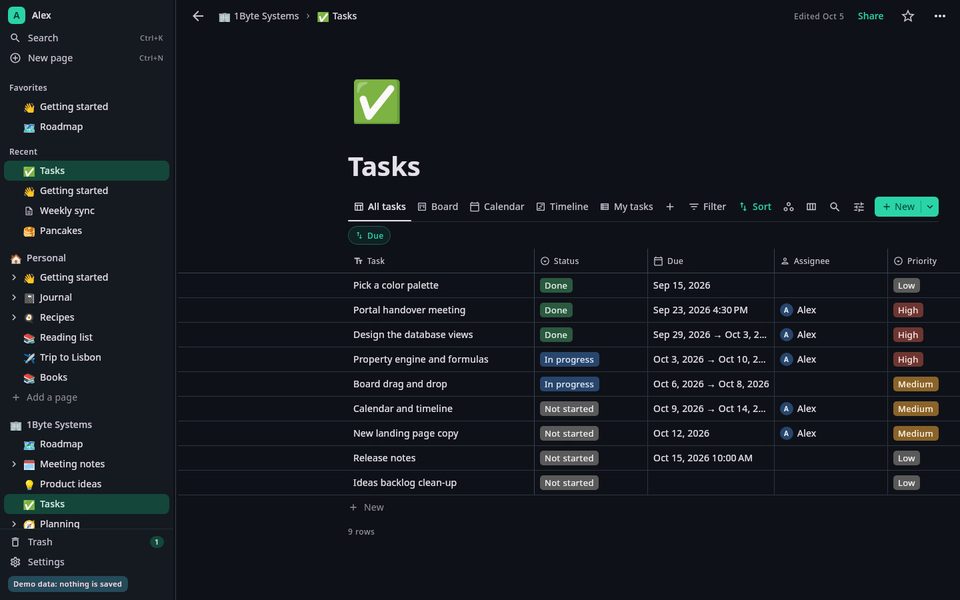Change Priority of Board drag and drop
The width and height of the screenshot is (960, 600).
pos(915,384)
